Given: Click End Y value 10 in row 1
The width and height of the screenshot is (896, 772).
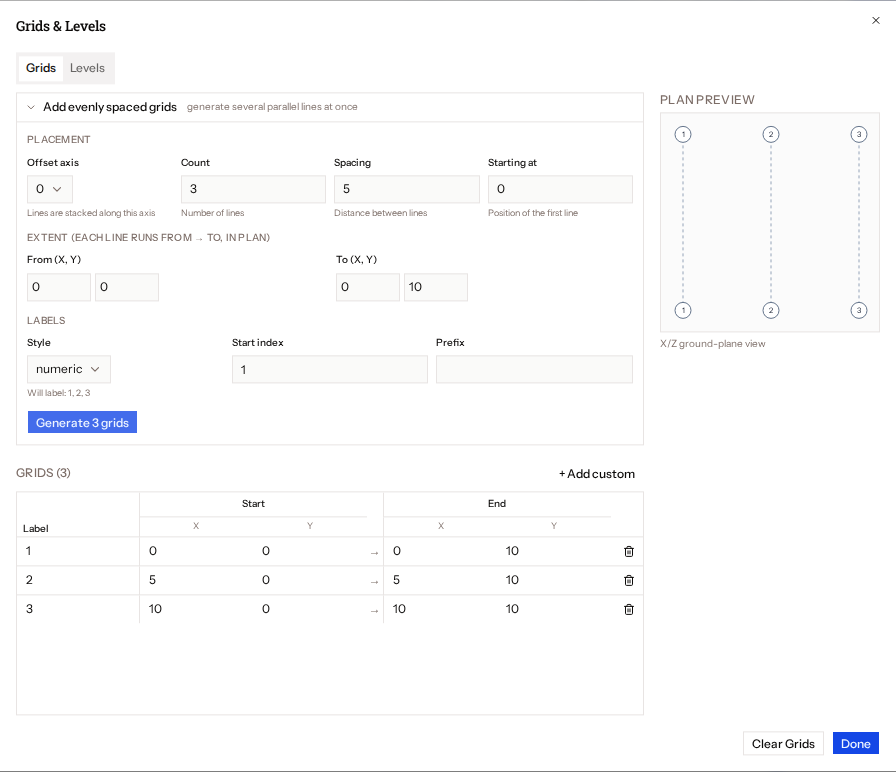Looking at the screenshot, I should (512, 551).
